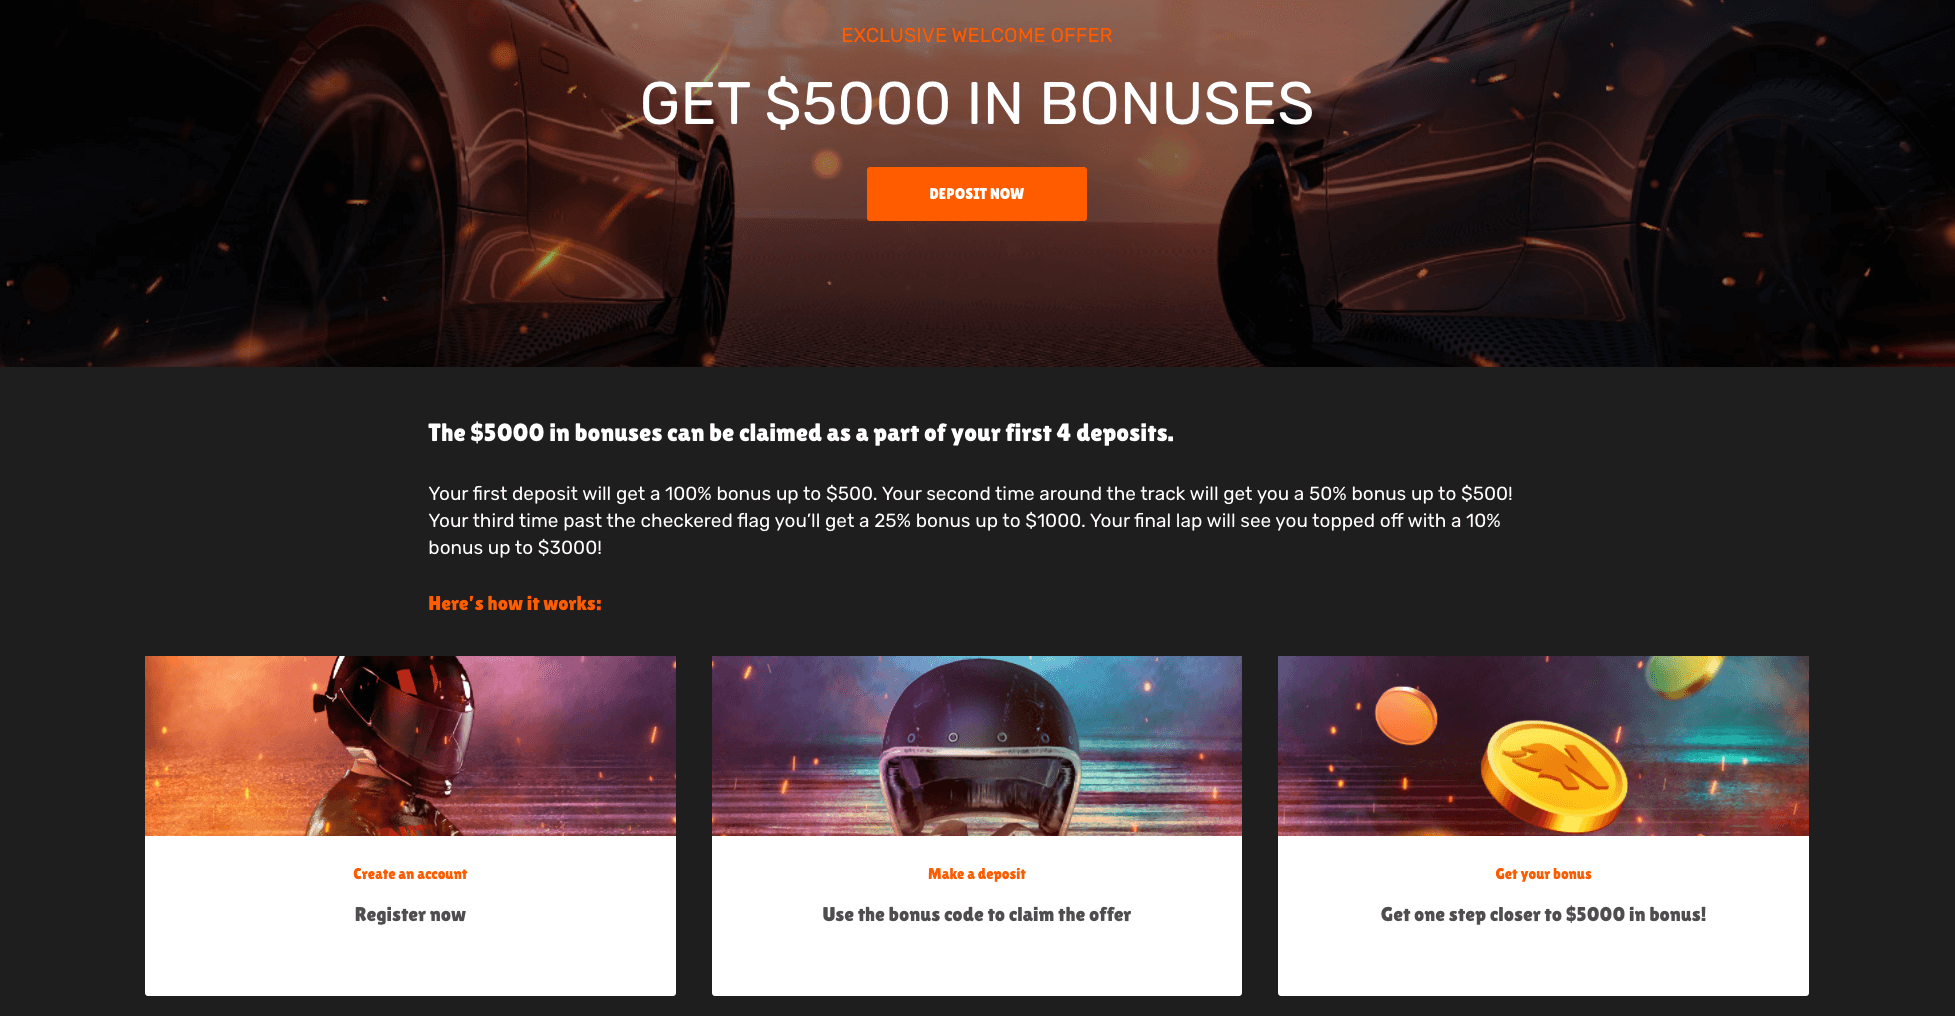This screenshot has height=1016, width=1955.
Task: Click the orange DEPOSIT NOW button
Action: coord(976,194)
